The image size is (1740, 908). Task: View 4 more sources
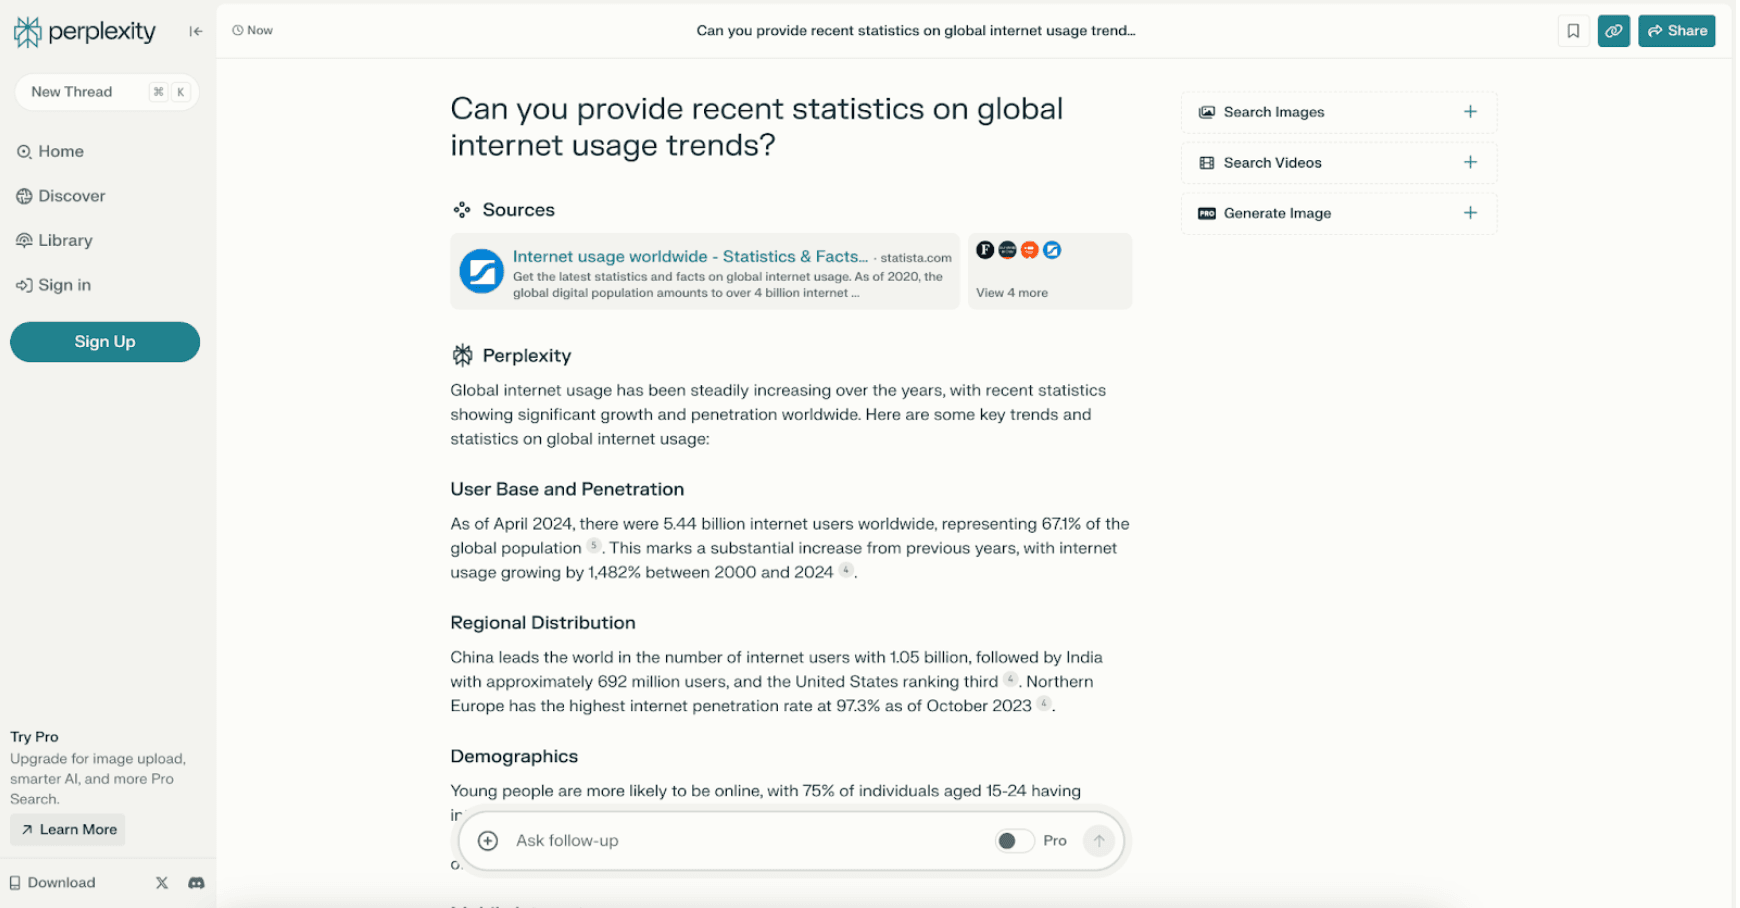coord(1050,272)
